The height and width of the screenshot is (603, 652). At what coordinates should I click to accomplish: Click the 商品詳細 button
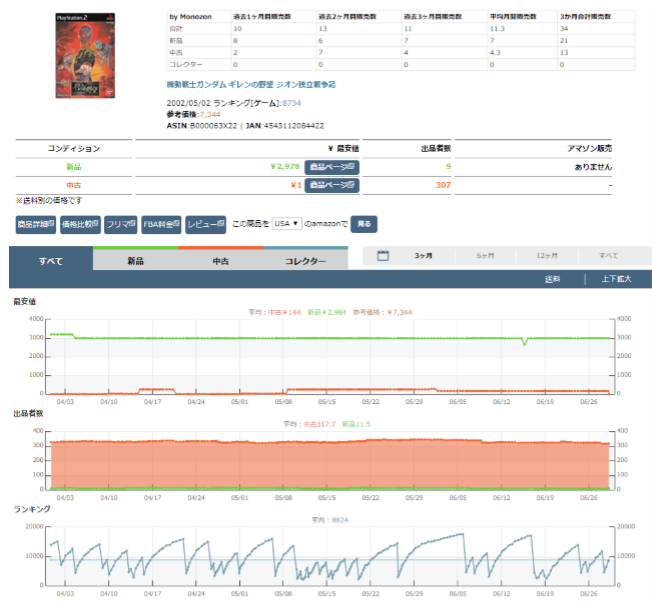[36, 225]
